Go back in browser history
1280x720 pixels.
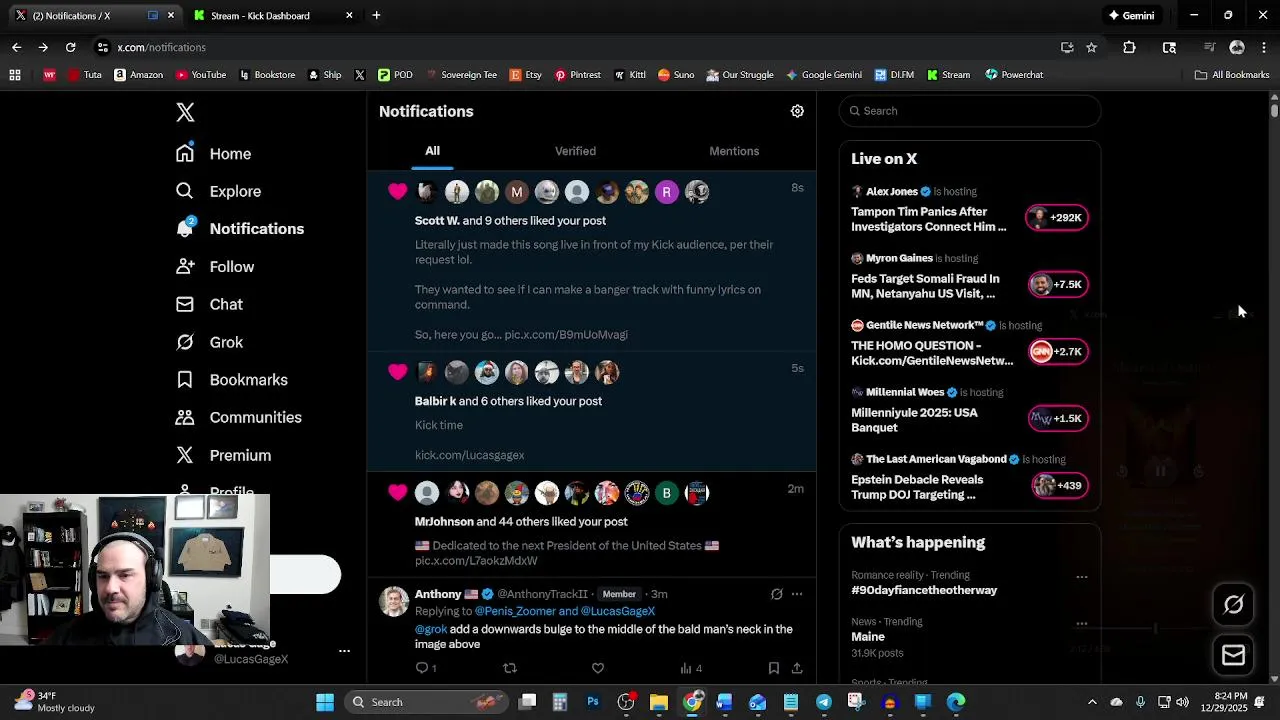[x=16, y=47]
